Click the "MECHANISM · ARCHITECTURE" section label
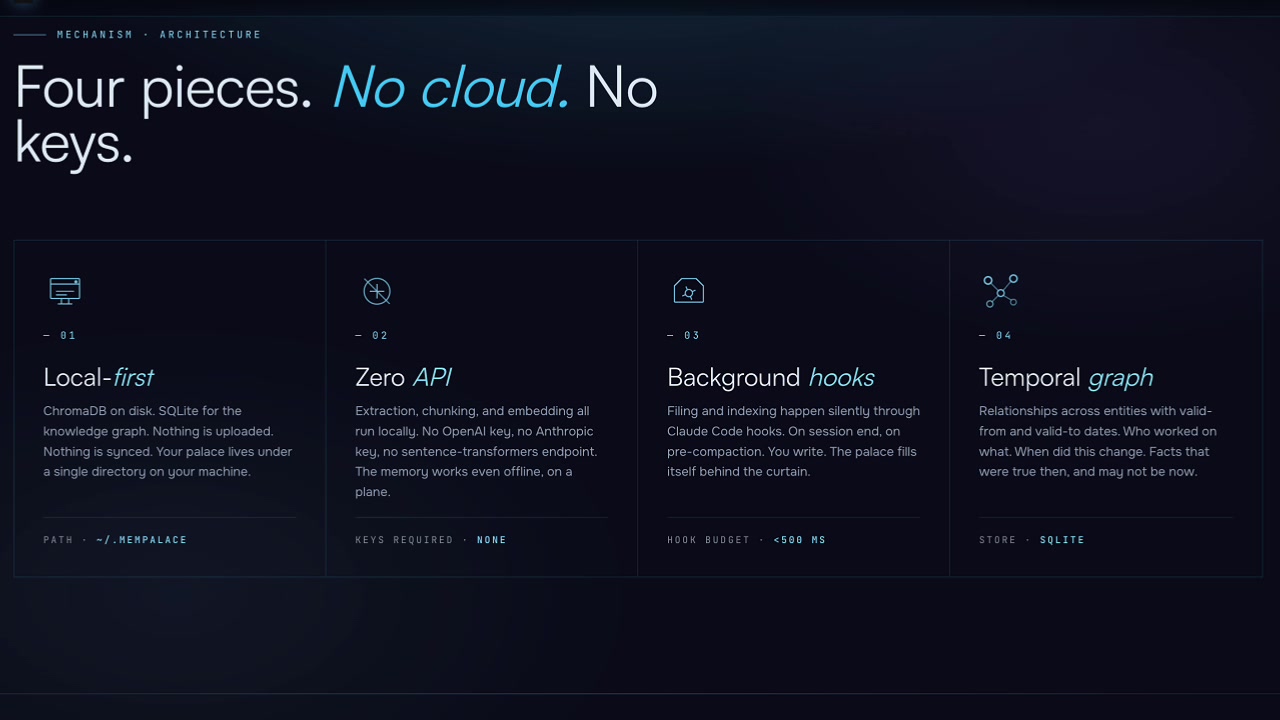This screenshot has width=1280, height=720. [x=159, y=34]
